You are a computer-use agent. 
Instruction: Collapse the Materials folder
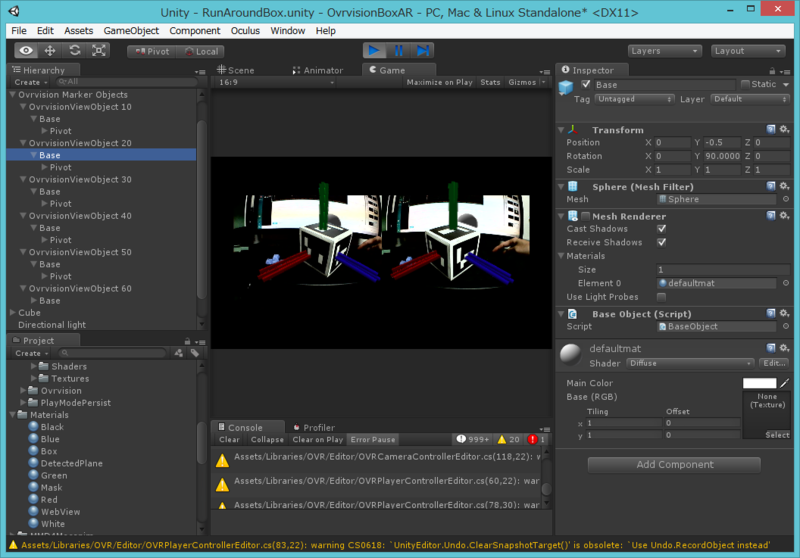pyautogui.click(x=13, y=415)
